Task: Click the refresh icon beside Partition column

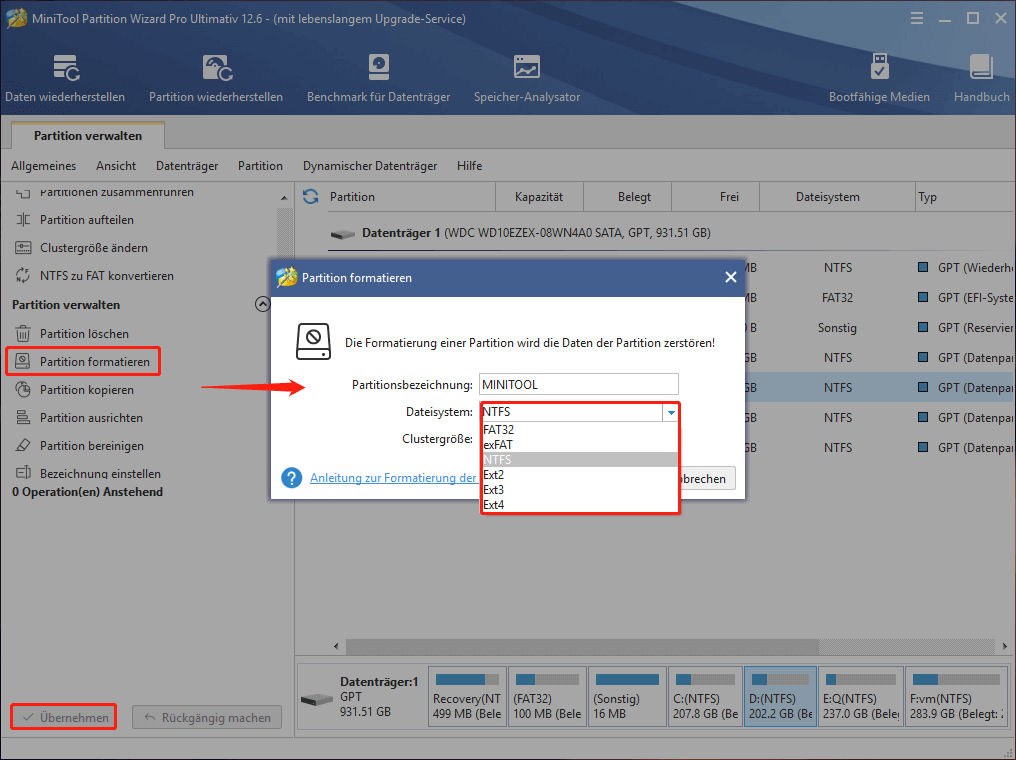Action: click(x=310, y=197)
